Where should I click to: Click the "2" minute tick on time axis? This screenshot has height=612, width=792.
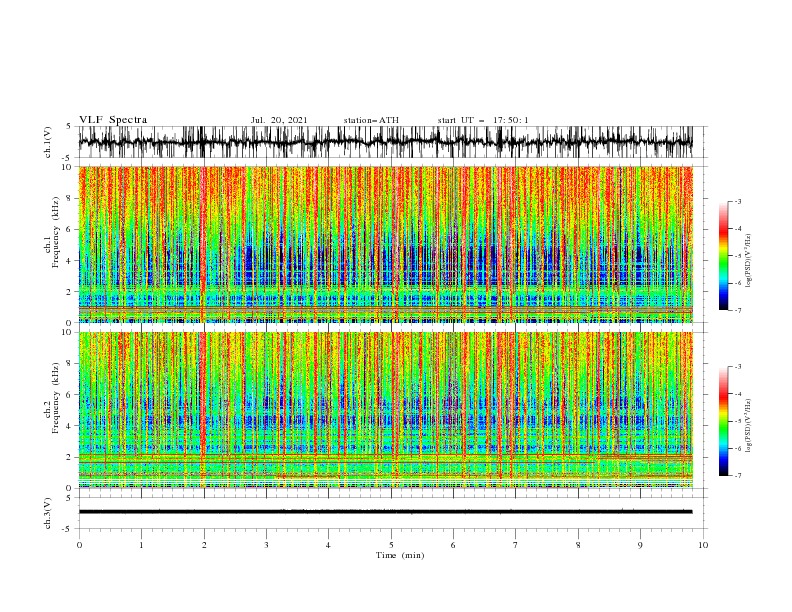(x=204, y=545)
